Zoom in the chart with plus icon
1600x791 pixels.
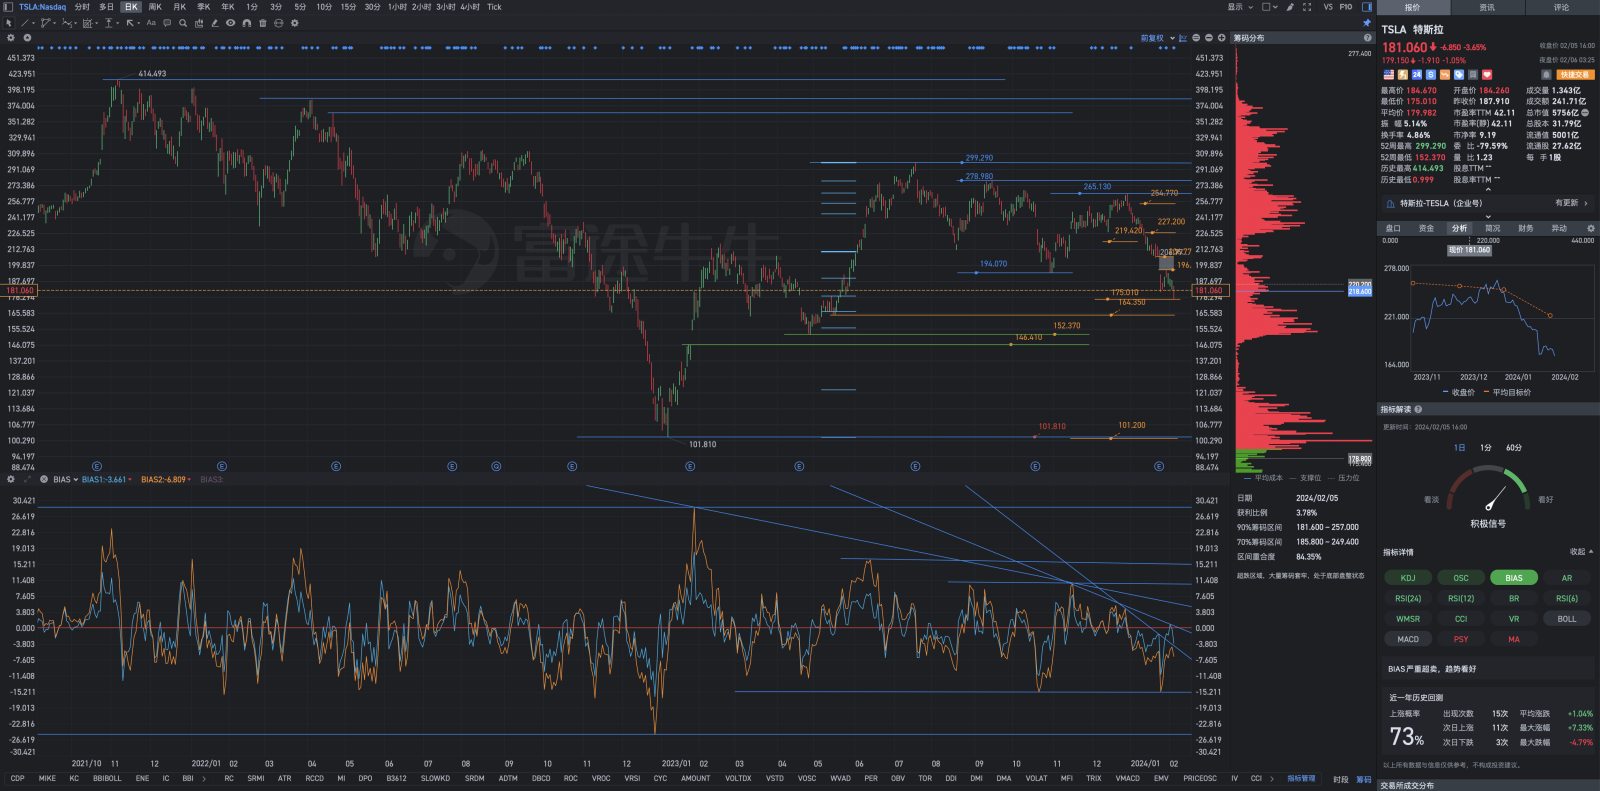coord(1221,38)
